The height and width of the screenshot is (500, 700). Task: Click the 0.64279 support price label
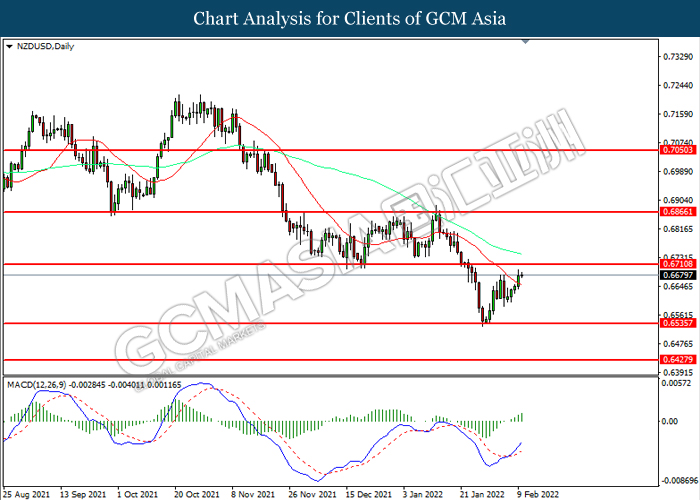(x=678, y=359)
